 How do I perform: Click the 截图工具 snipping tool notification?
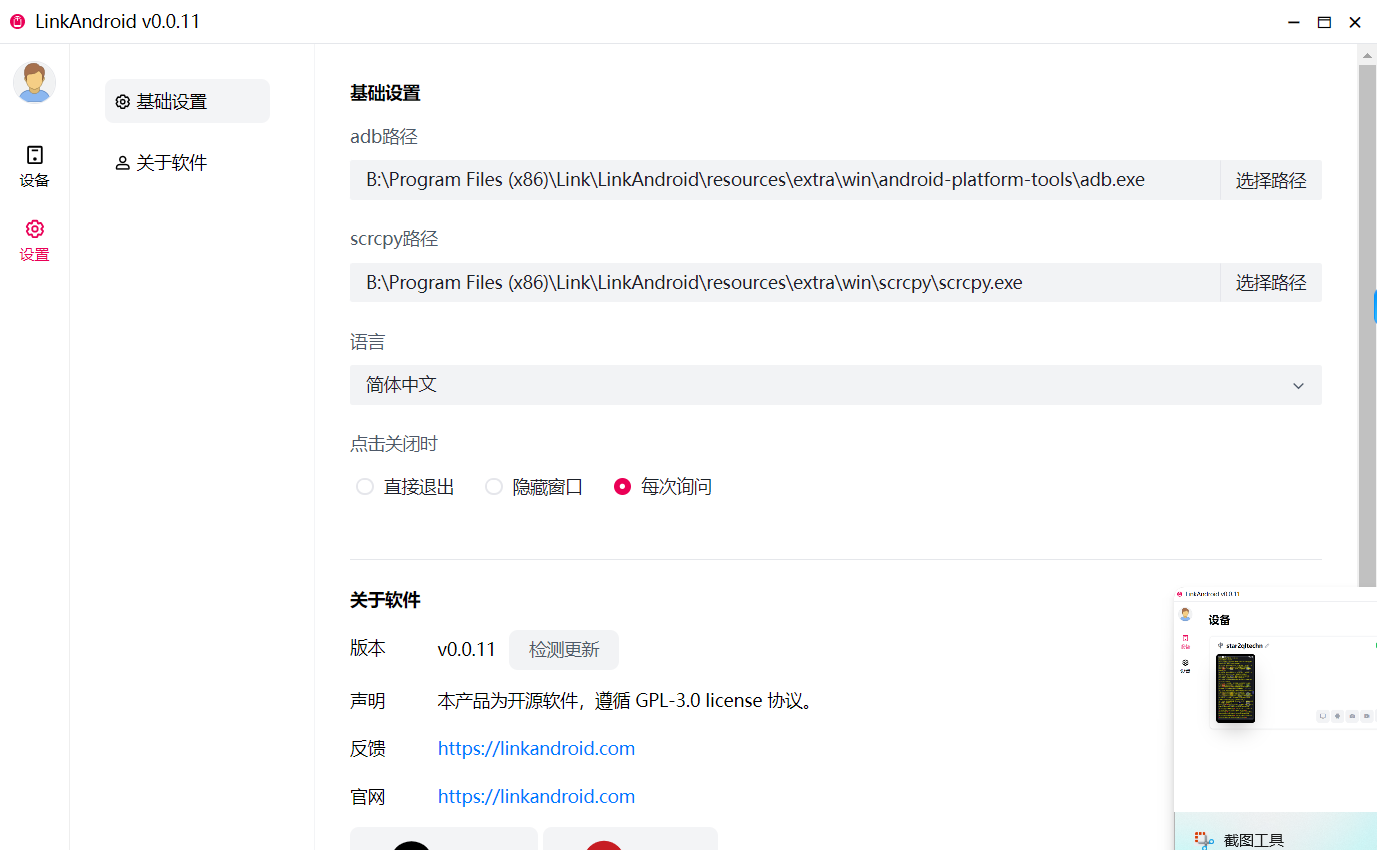coord(1275,832)
